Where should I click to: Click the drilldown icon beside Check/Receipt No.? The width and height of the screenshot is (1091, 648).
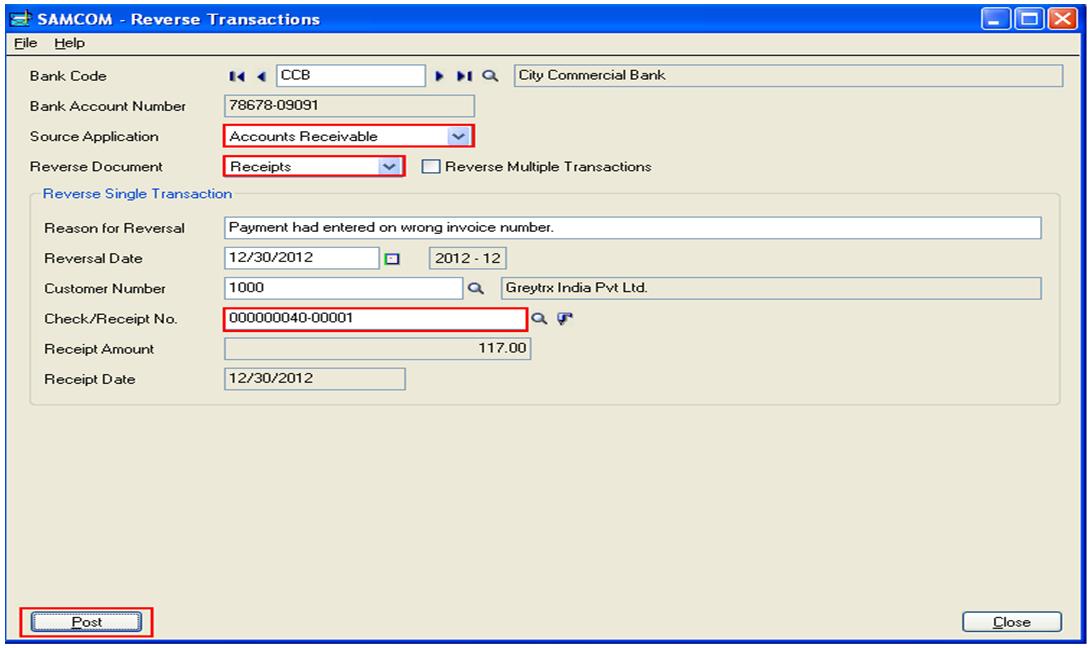coord(564,319)
